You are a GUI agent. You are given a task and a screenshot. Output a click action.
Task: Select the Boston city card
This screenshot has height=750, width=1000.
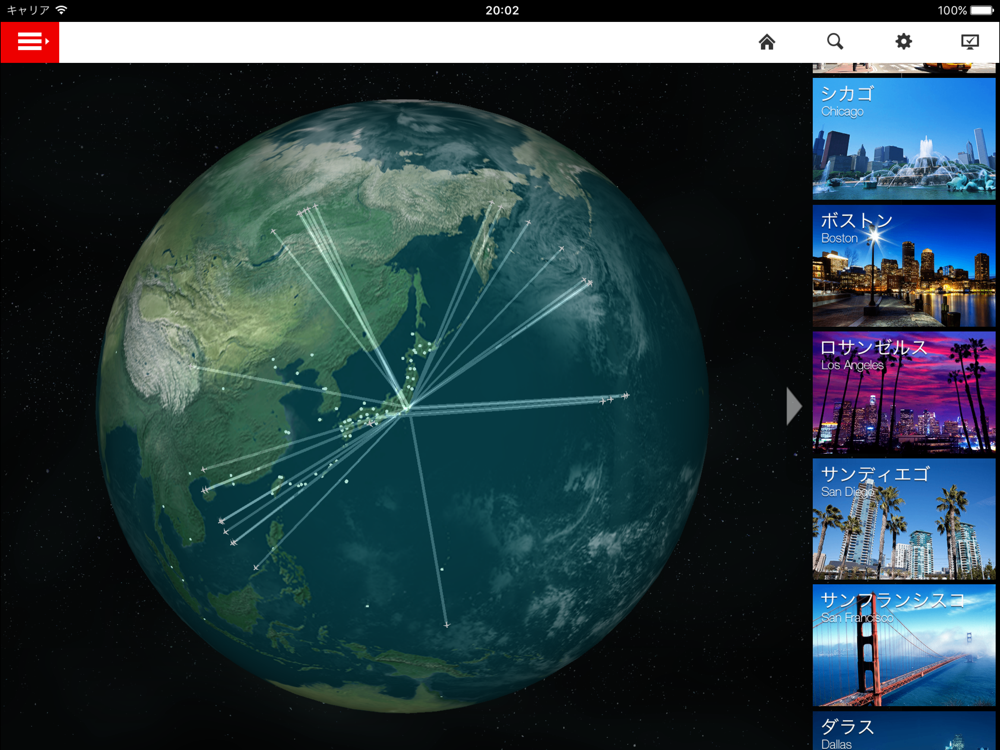[x=904, y=266]
